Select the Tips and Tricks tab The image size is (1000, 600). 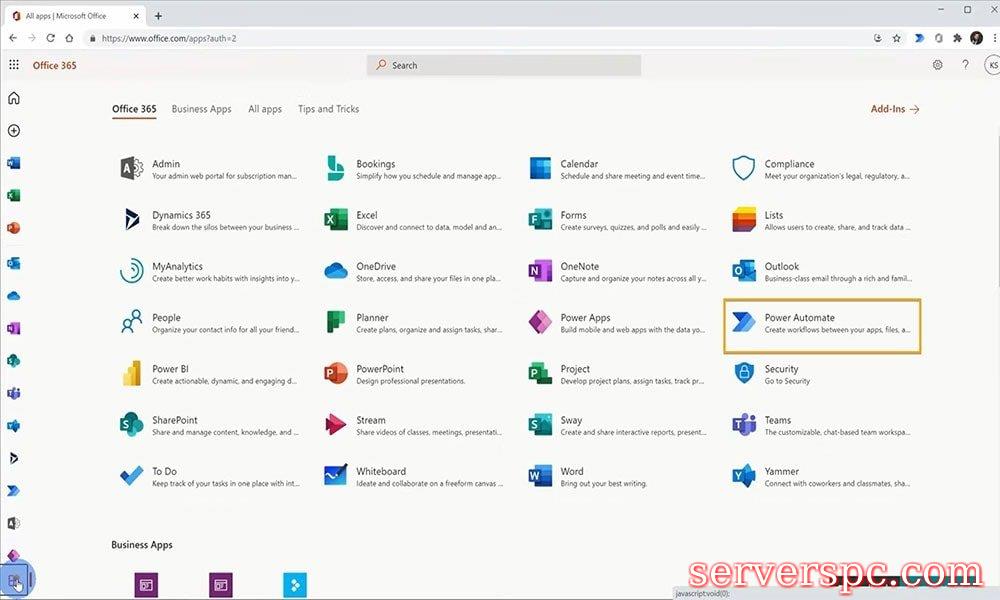328,109
